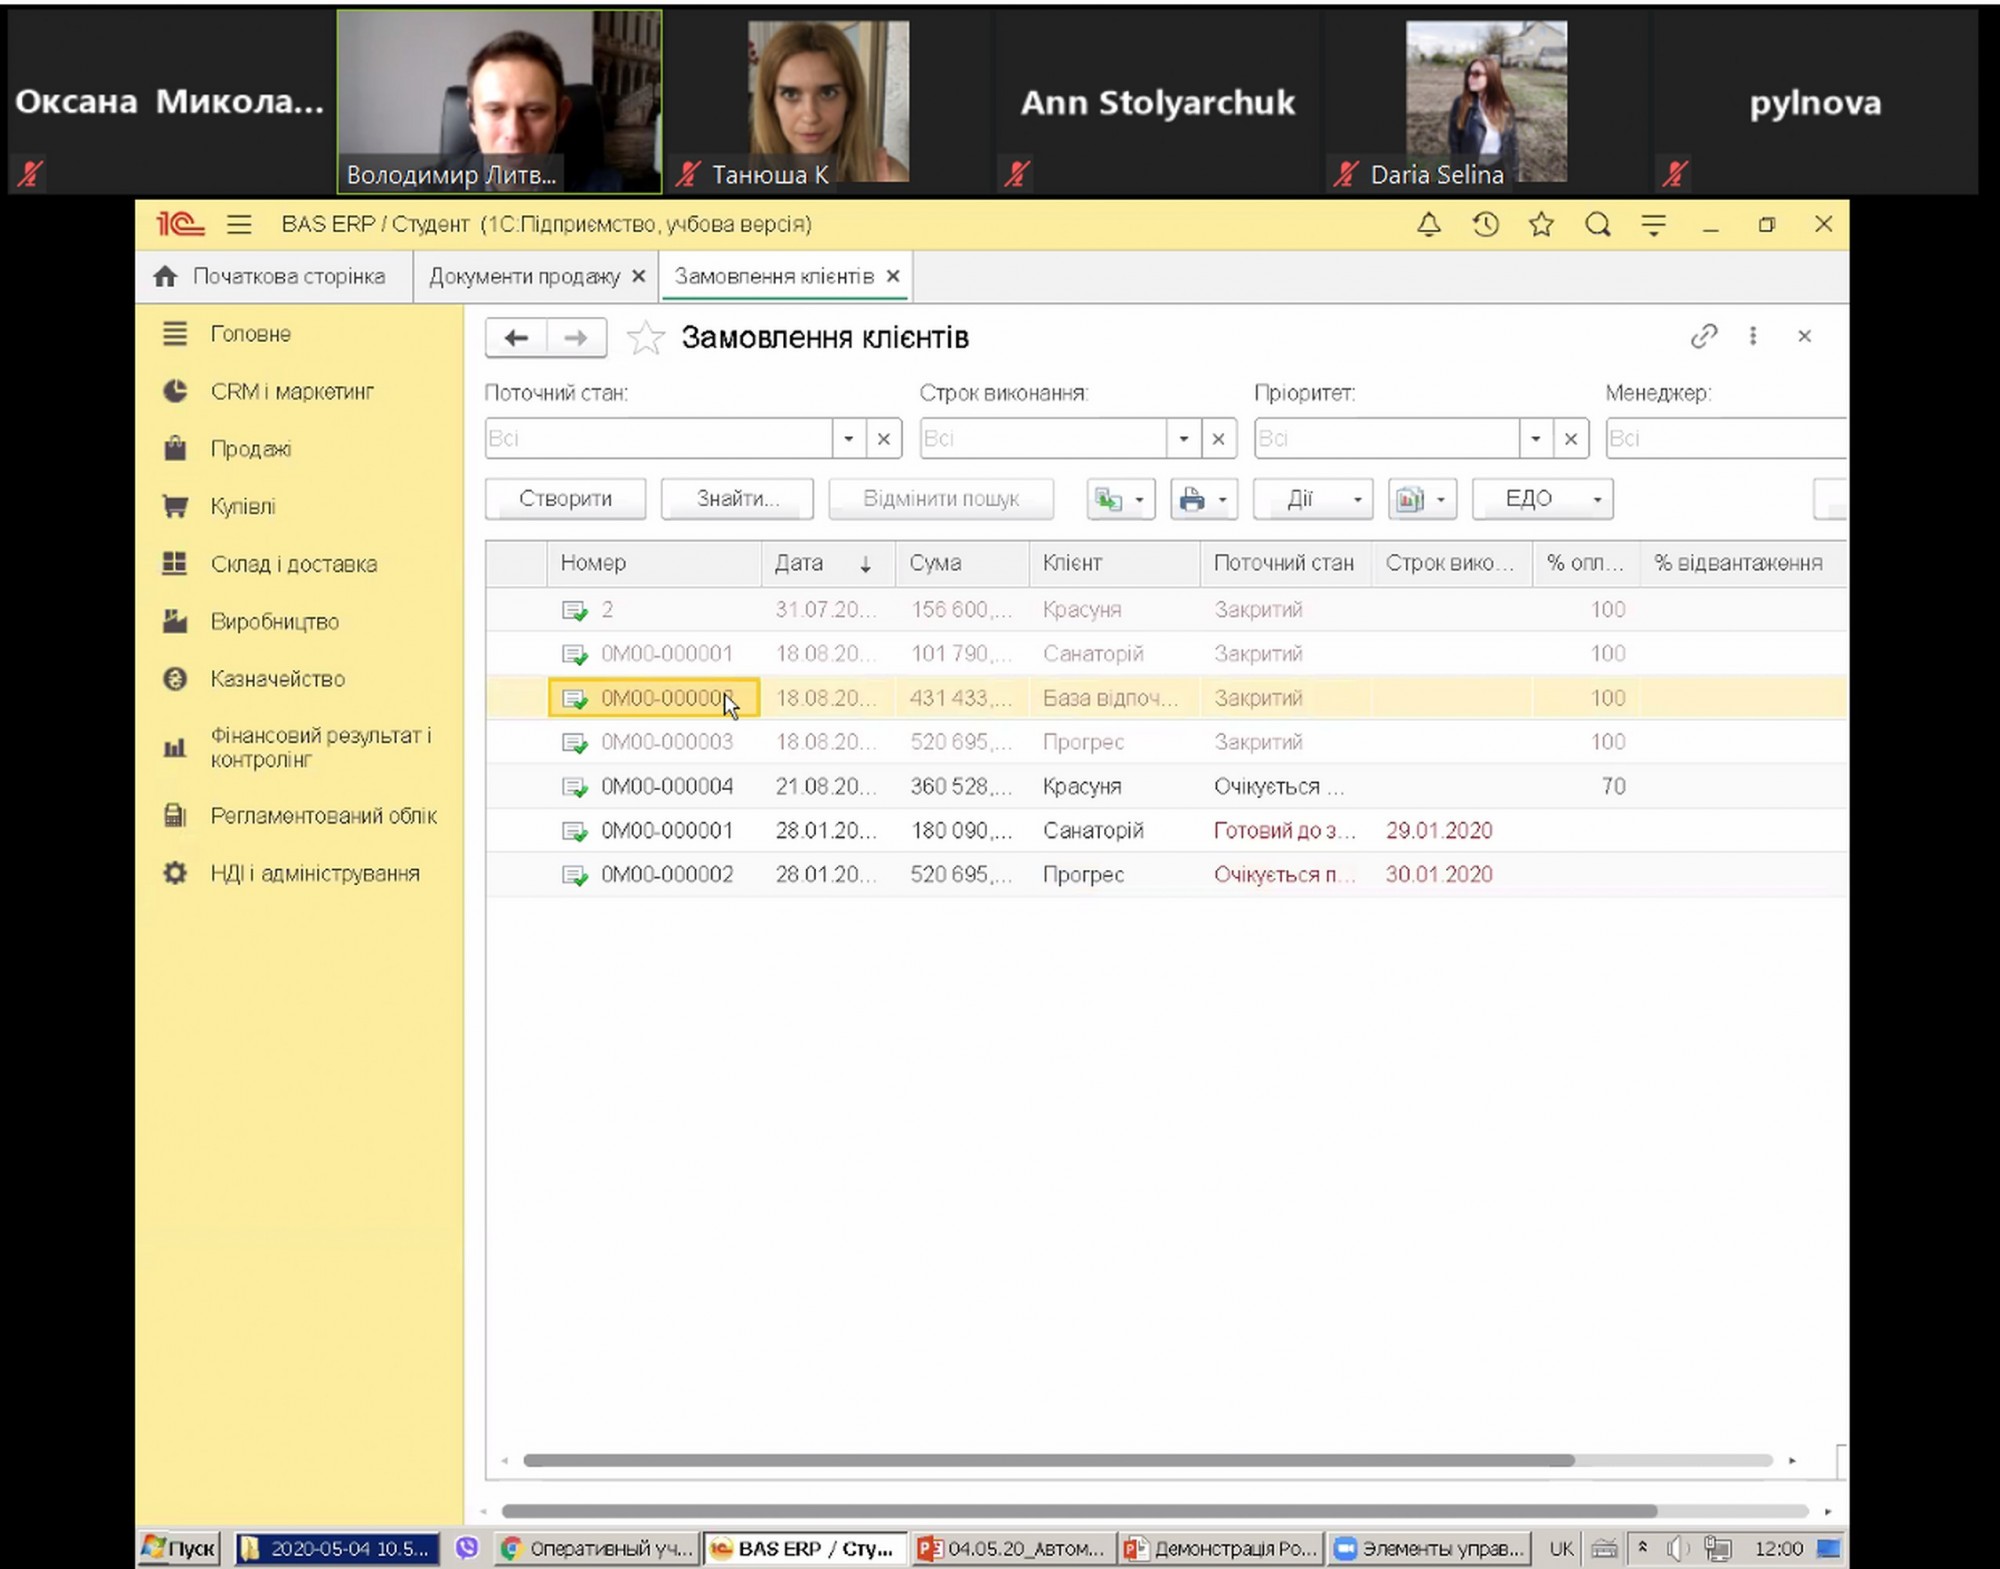Open Головне section in sidebar

point(250,334)
